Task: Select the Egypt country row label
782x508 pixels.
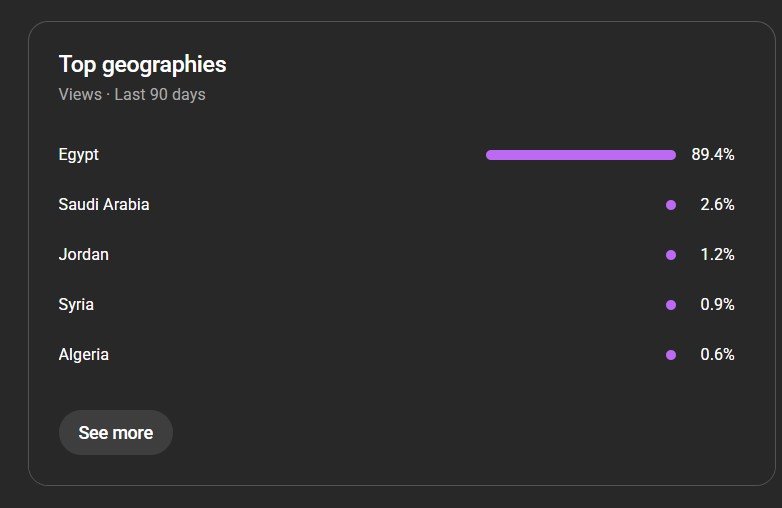Action: (x=79, y=155)
